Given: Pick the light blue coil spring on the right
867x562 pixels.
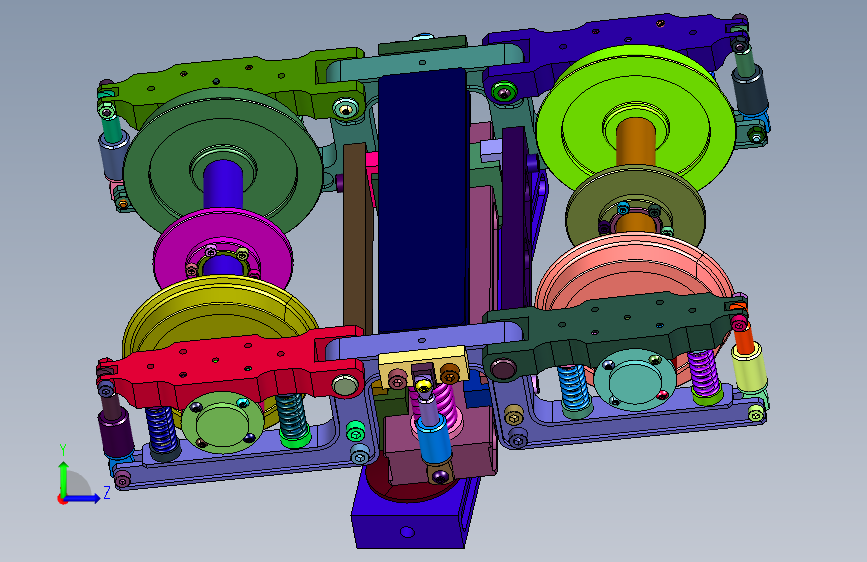Looking at the screenshot, I should click(574, 387).
